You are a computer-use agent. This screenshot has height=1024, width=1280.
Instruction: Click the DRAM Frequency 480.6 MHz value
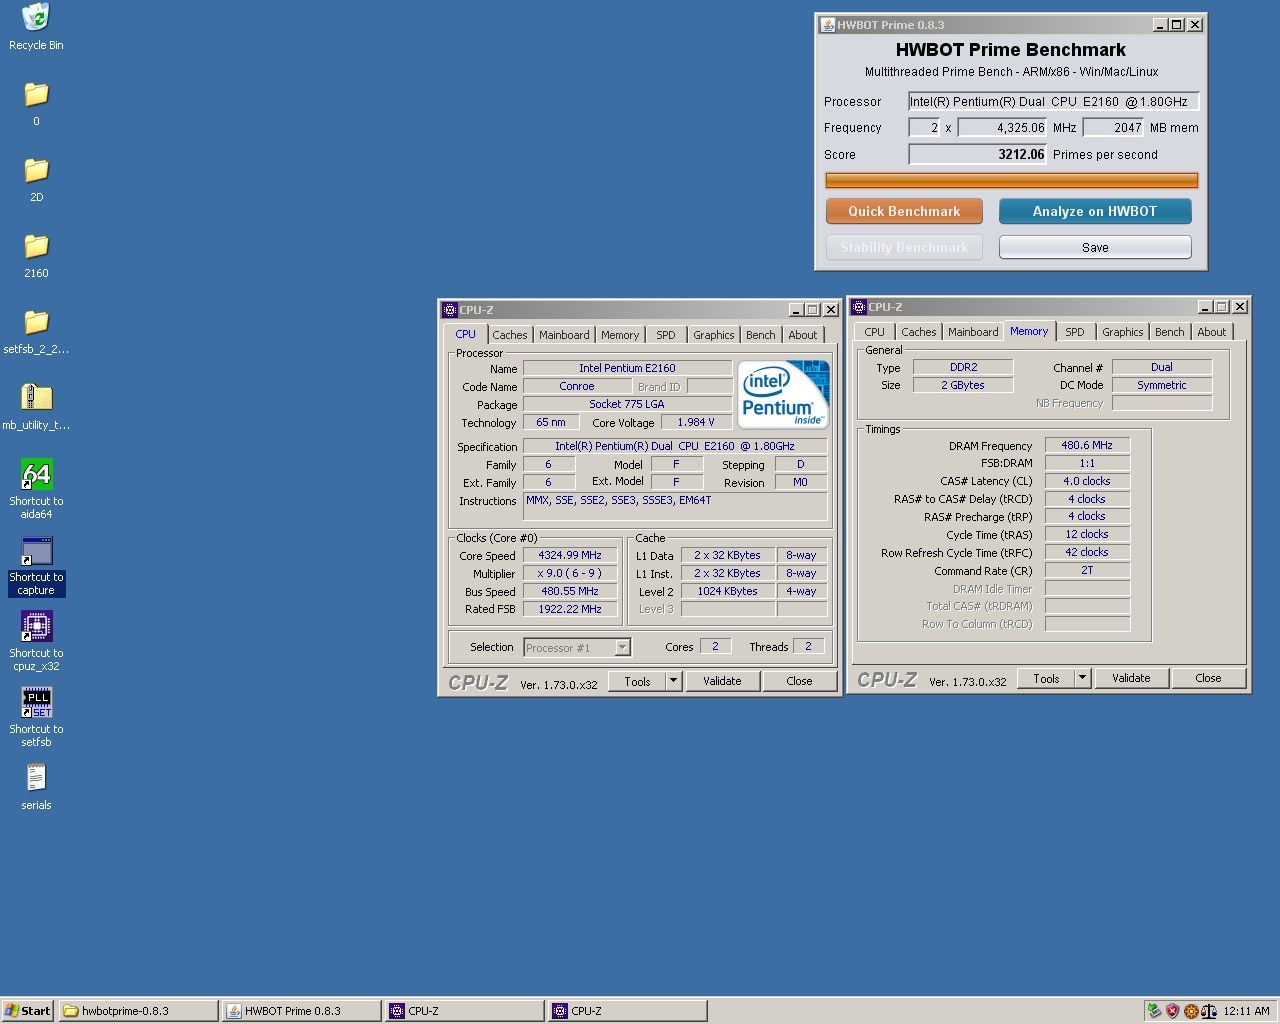click(1087, 445)
